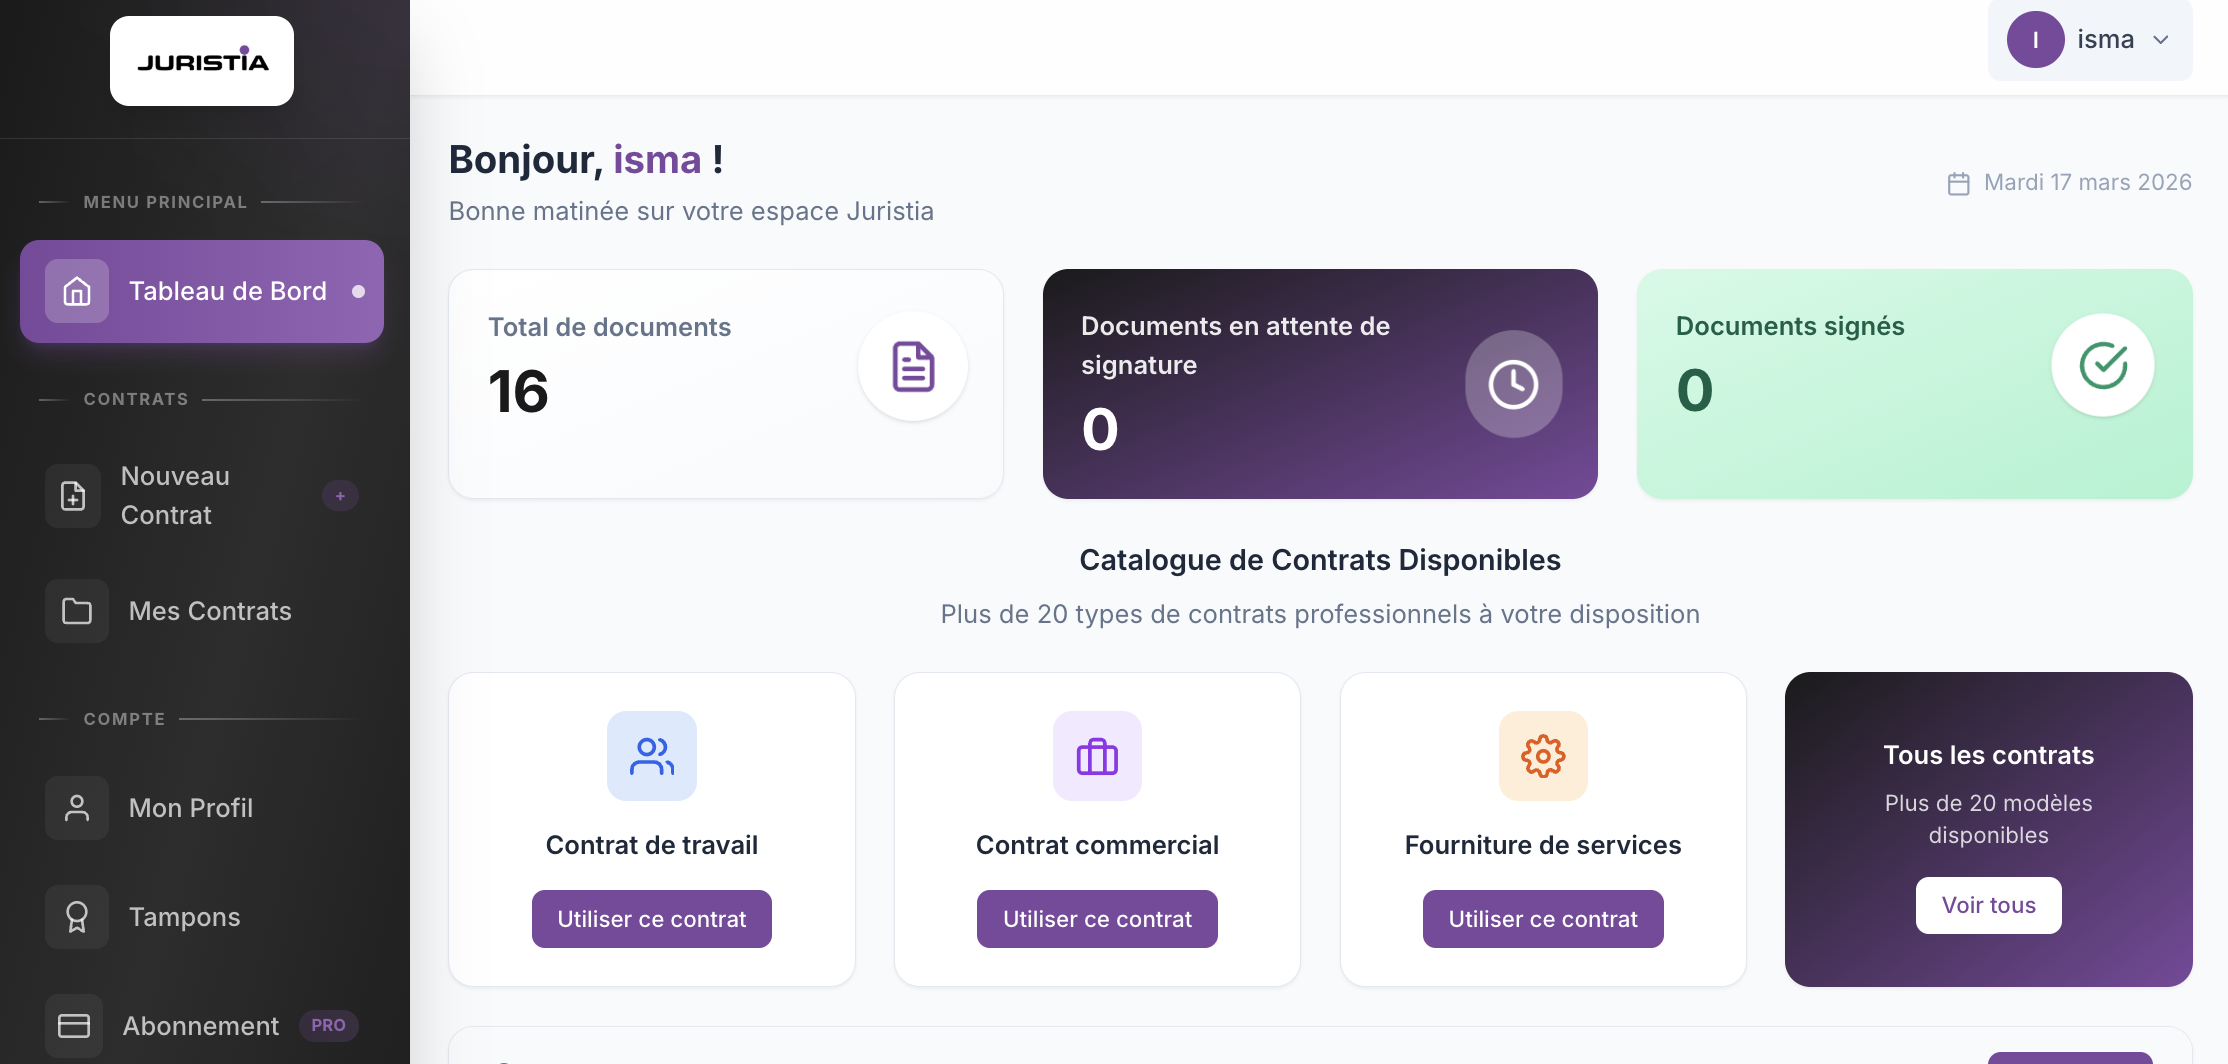This screenshot has width=2228, height=1064.
Task: Click the PRO badge next to Abonnement
Action: tap(328, 1026)
